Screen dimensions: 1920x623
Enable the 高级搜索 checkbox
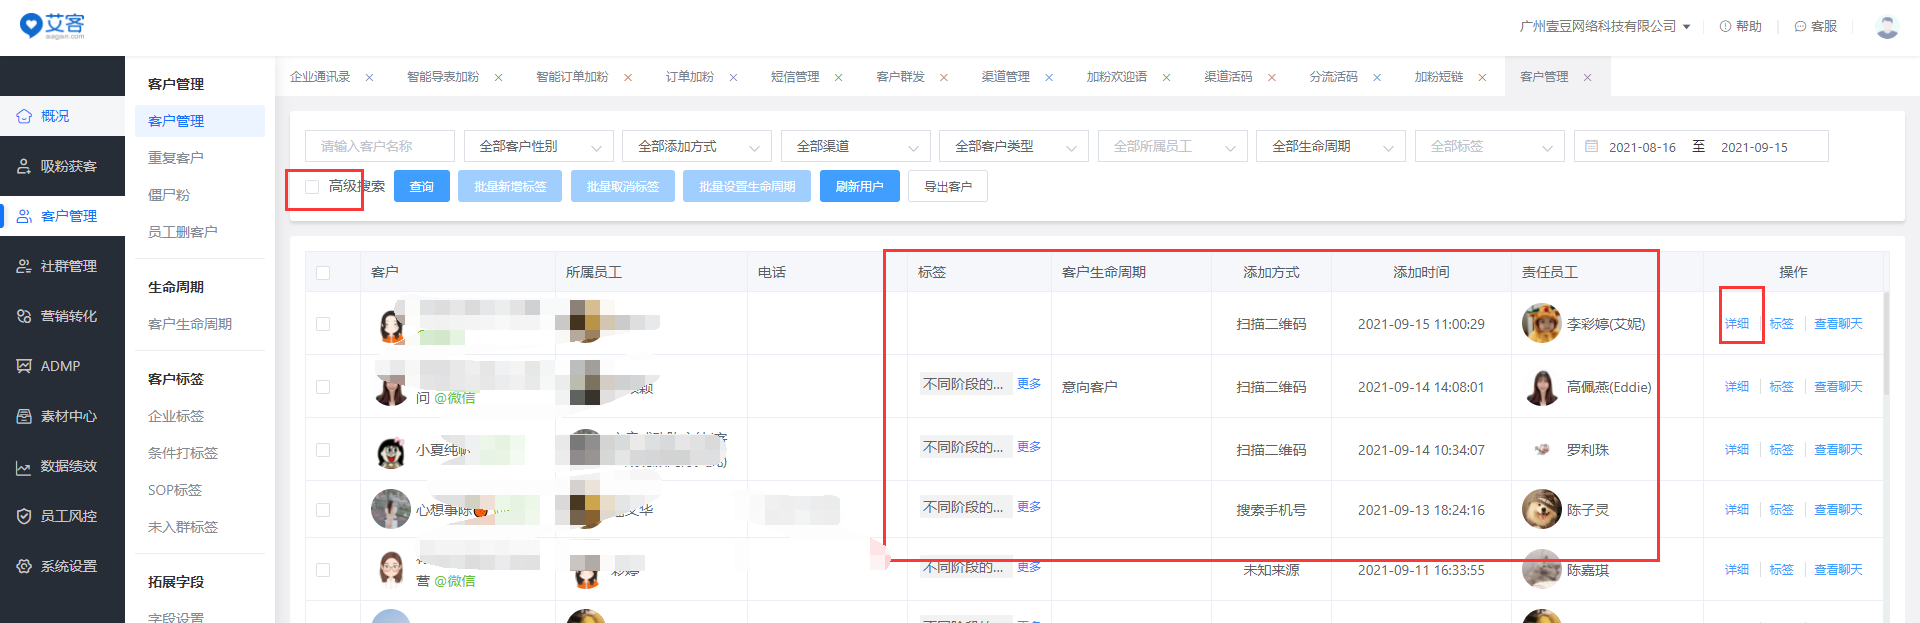click(x=312, y=186)
